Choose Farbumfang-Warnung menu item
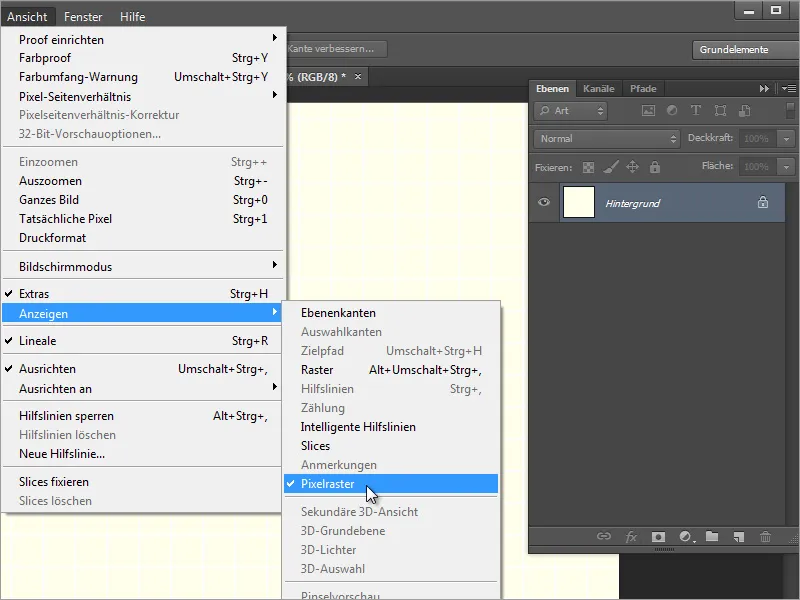 click(x=143, y=77)
